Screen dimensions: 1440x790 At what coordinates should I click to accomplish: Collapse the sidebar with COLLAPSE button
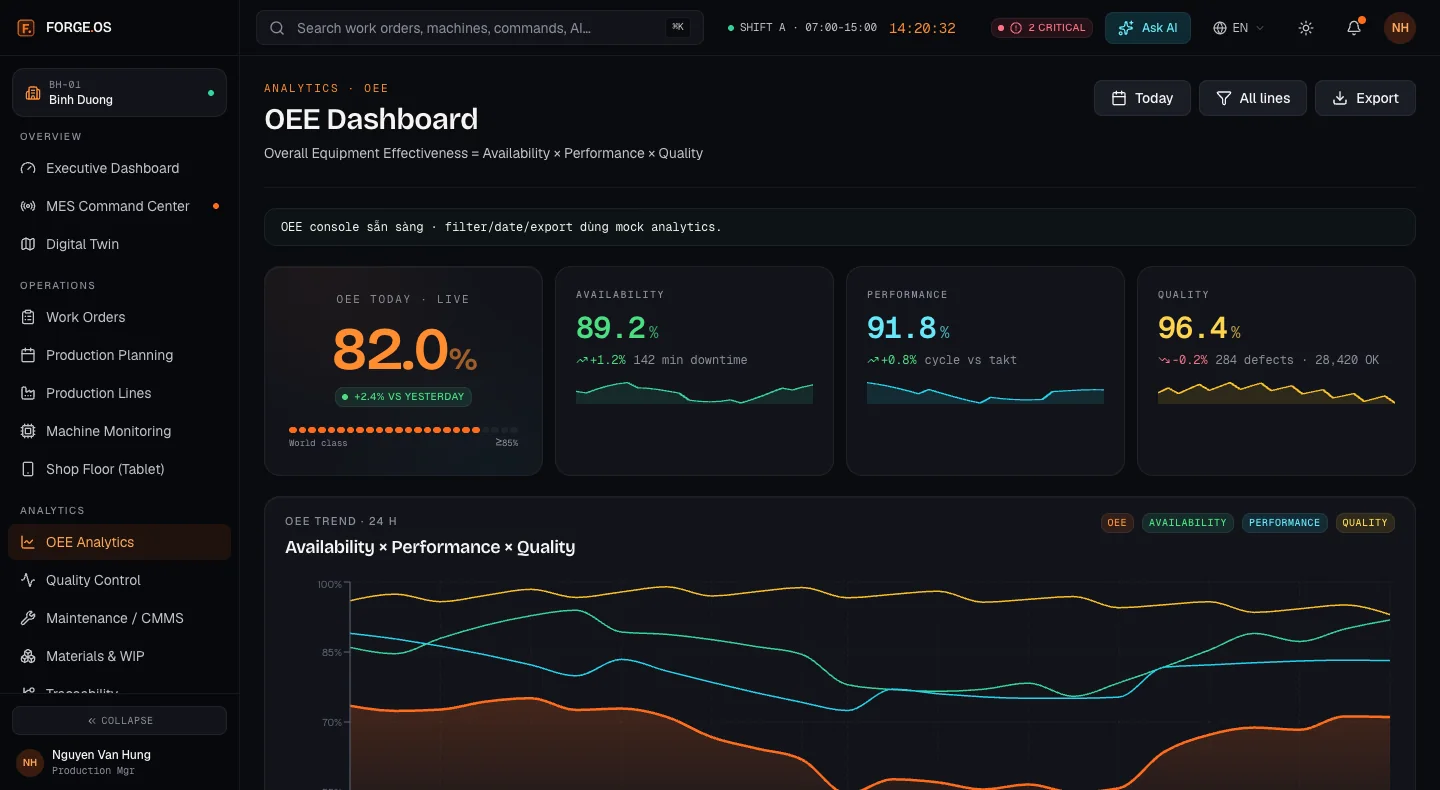[119, 720]
